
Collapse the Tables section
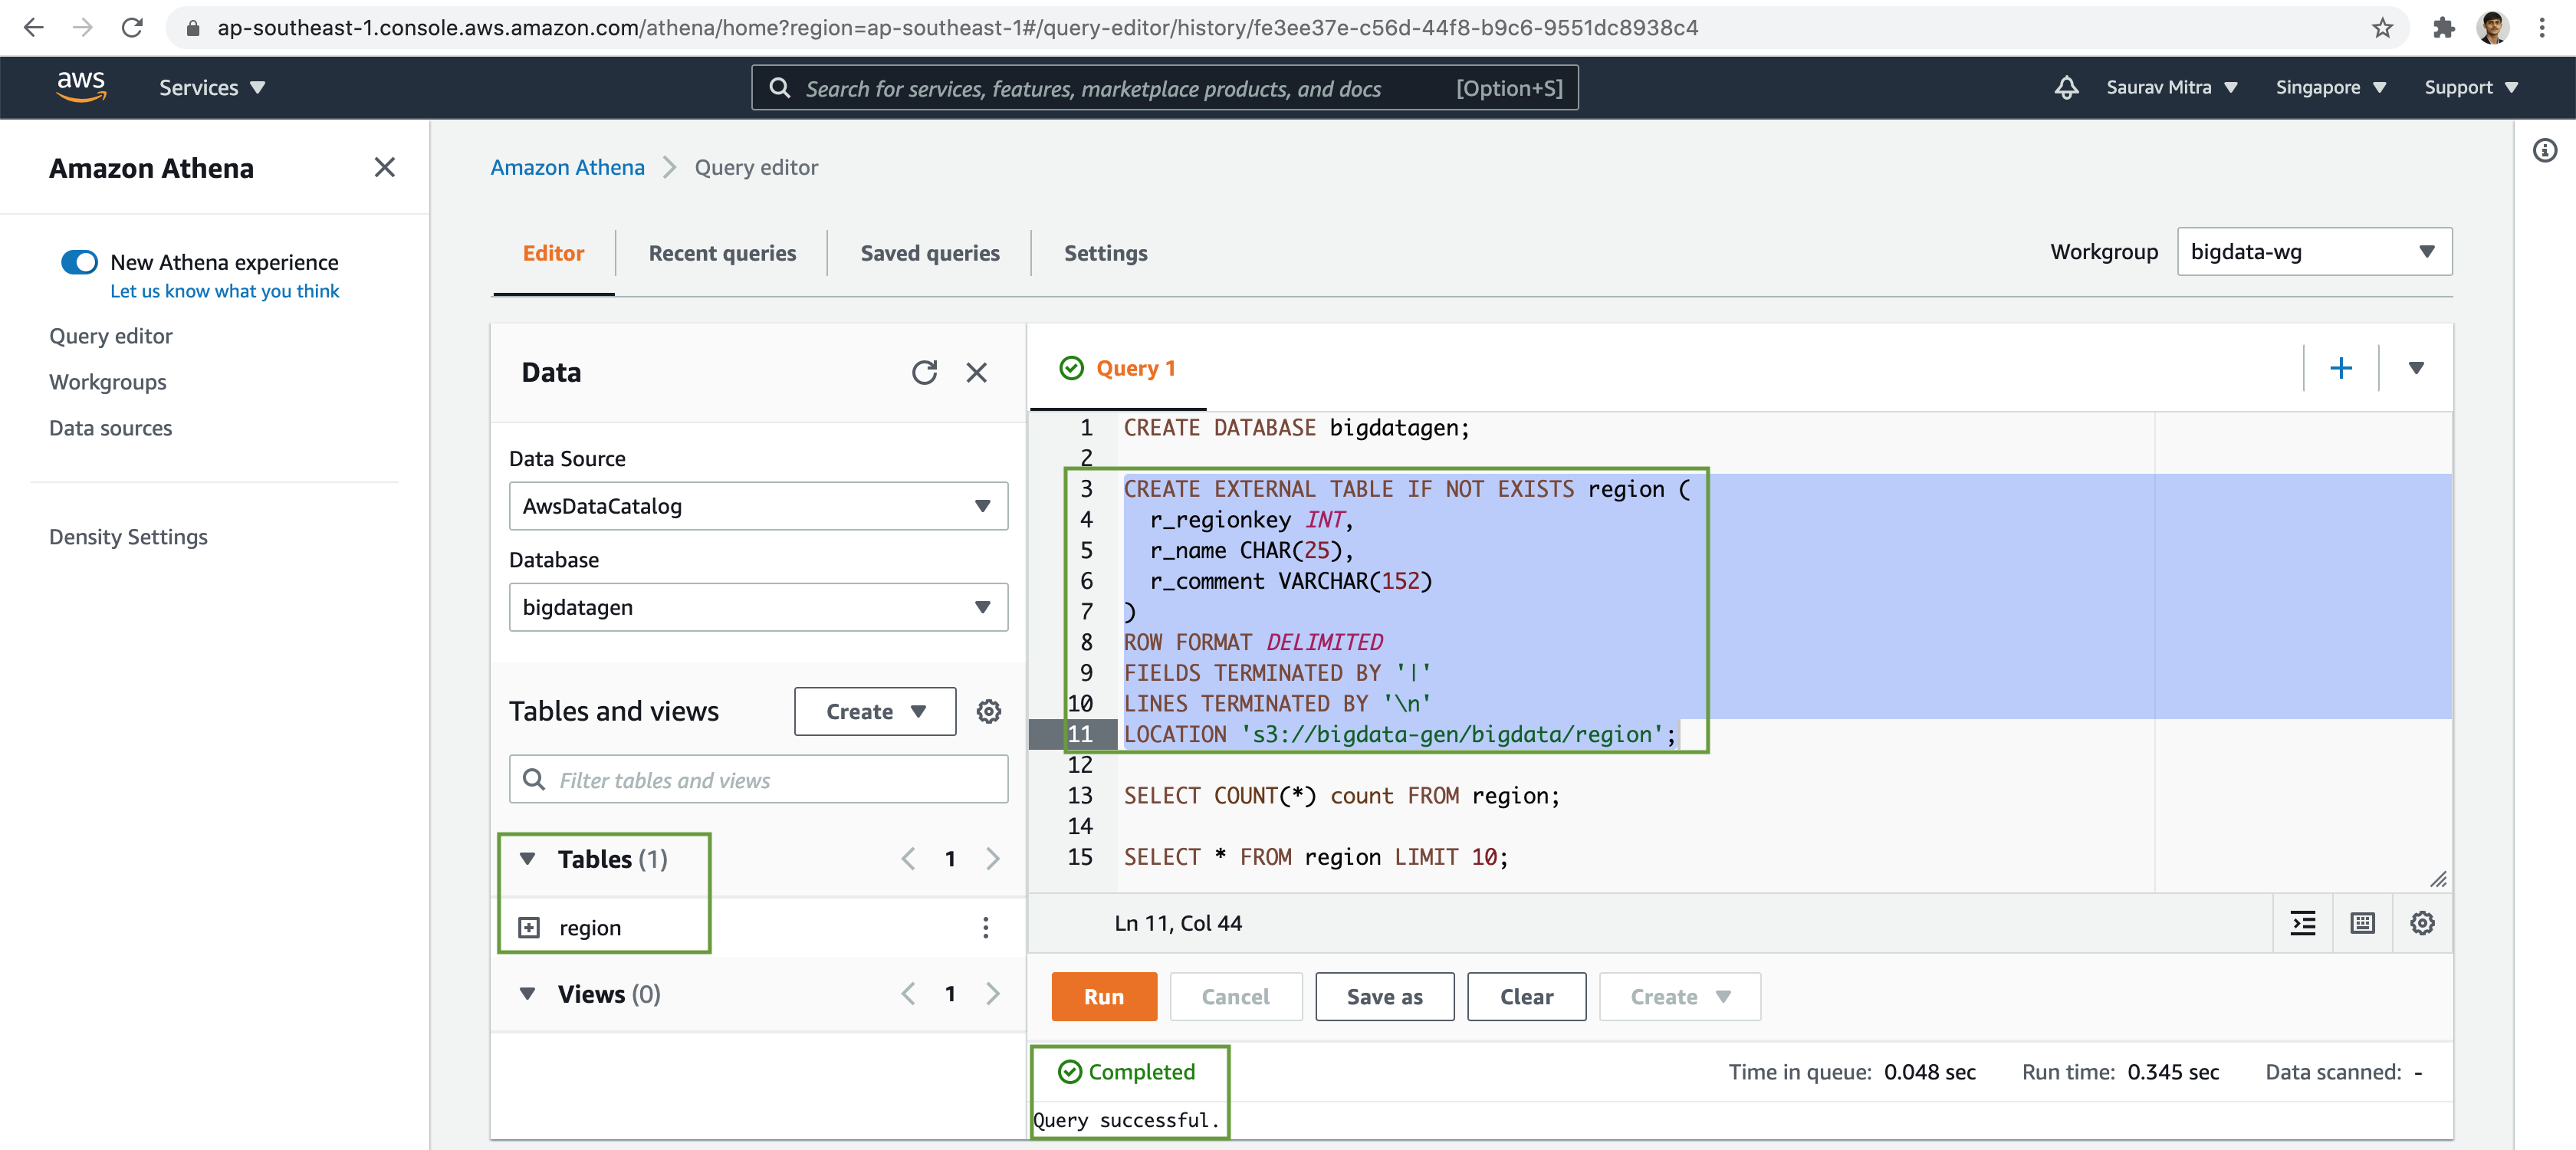(x=527, y=859)
